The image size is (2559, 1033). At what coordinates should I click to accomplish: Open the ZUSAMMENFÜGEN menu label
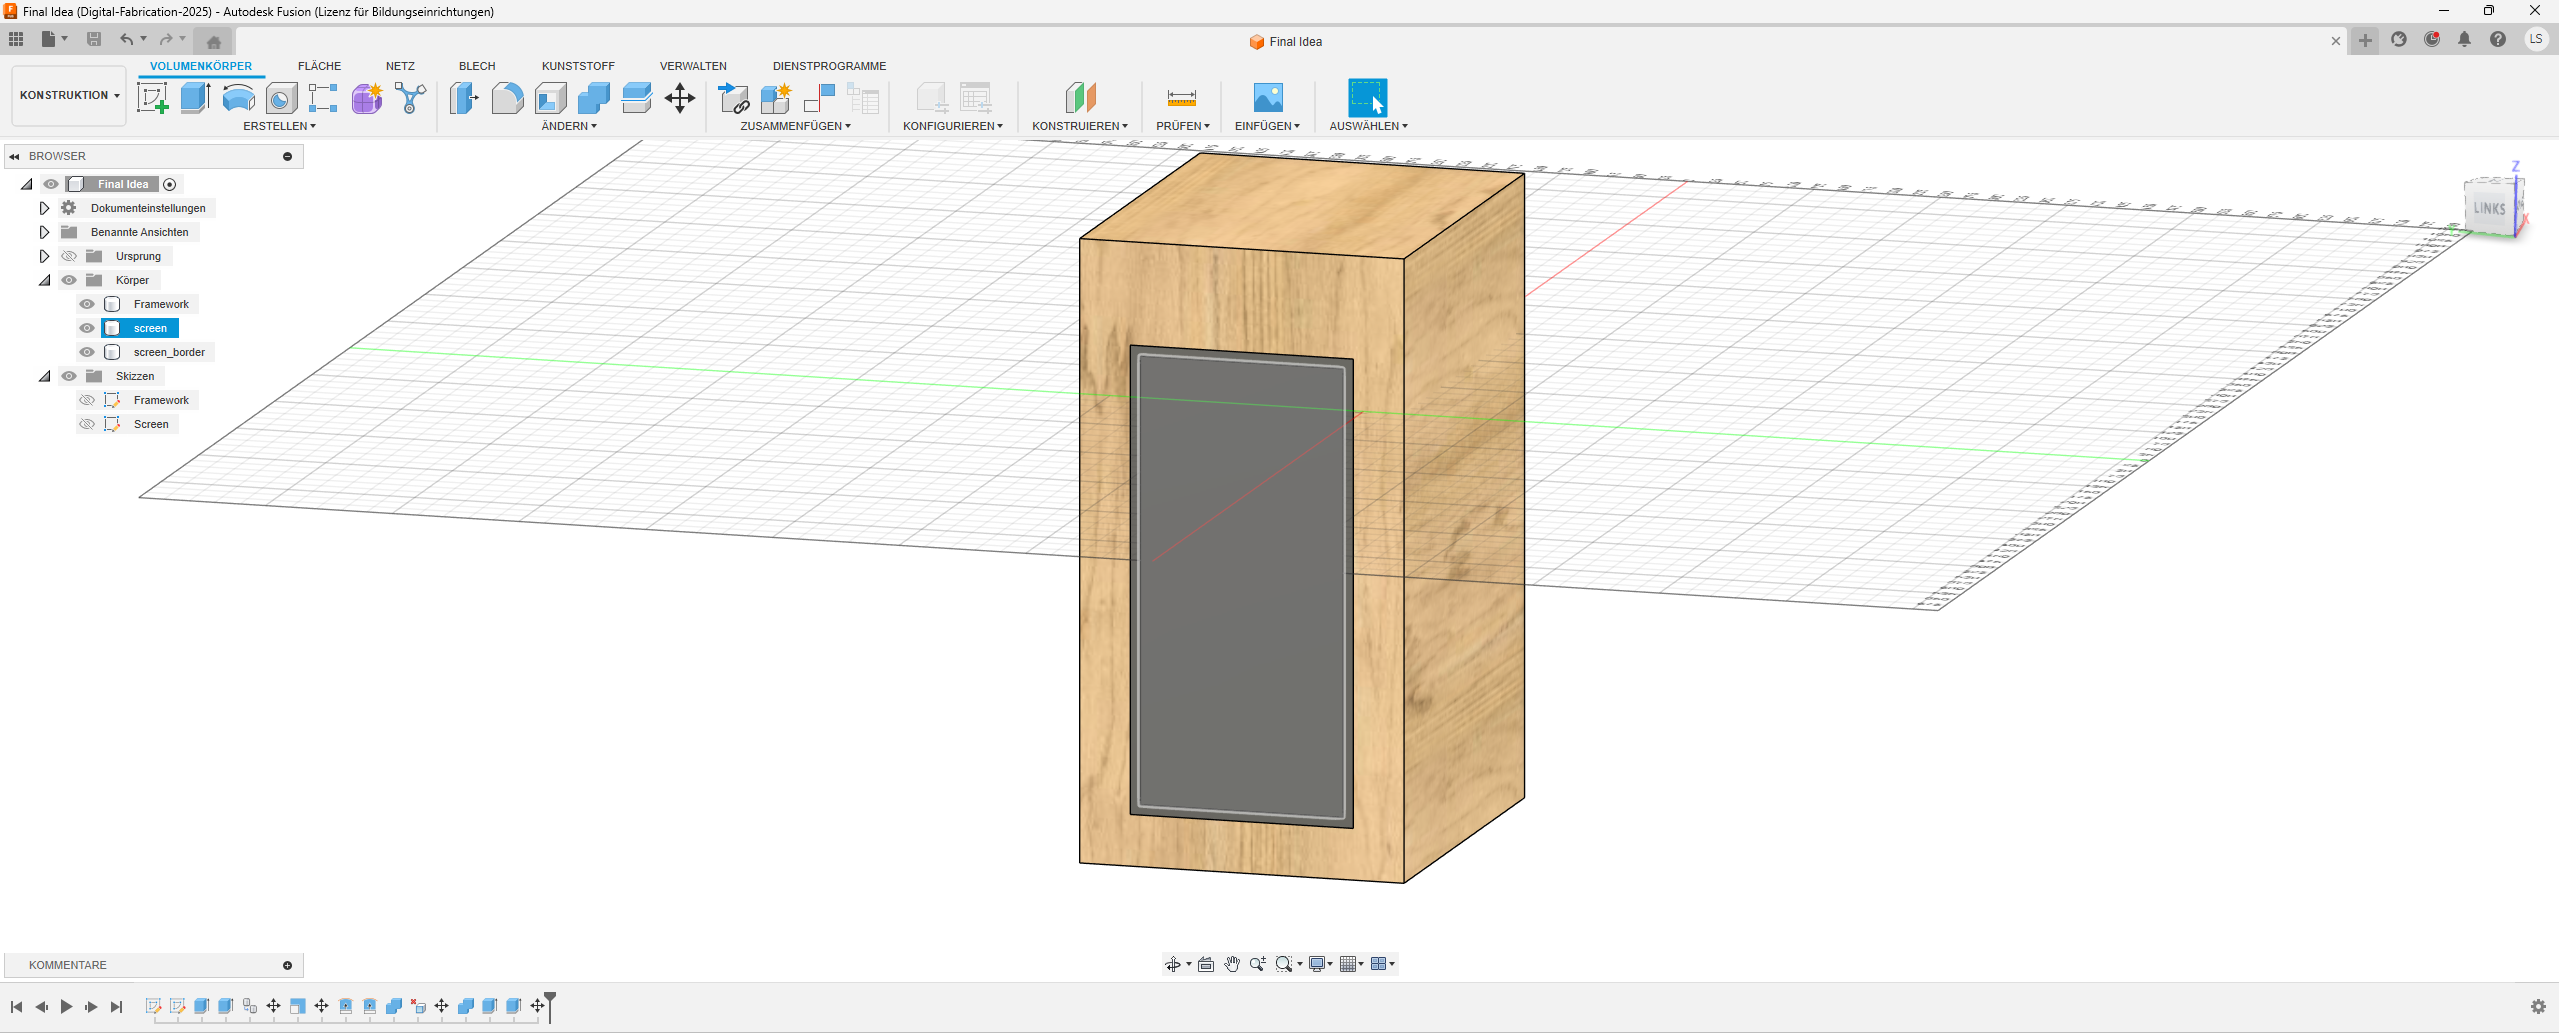tap(795, 126)
